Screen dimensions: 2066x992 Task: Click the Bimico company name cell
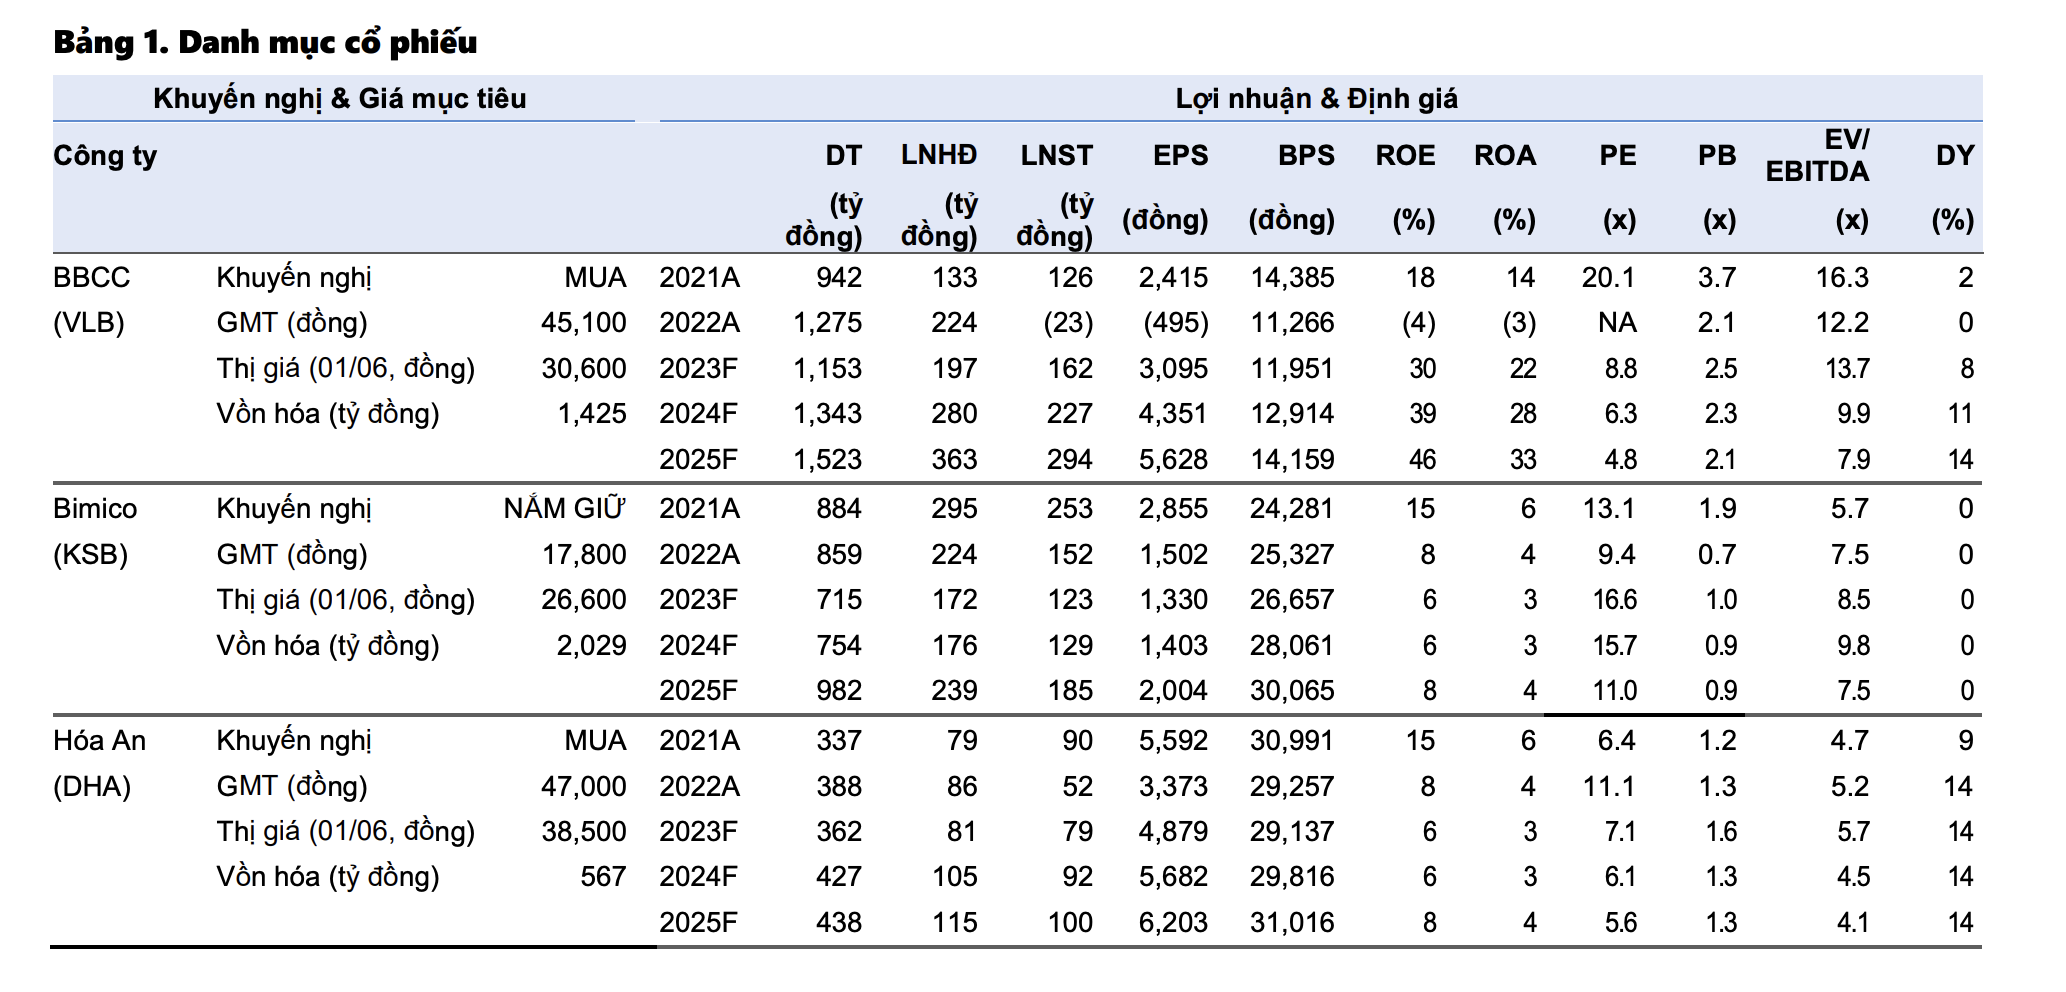[95, 509]
